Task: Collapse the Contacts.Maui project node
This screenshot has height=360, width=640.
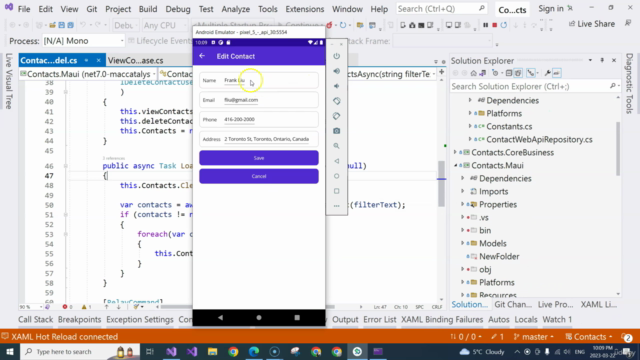Action: (456, 165)
